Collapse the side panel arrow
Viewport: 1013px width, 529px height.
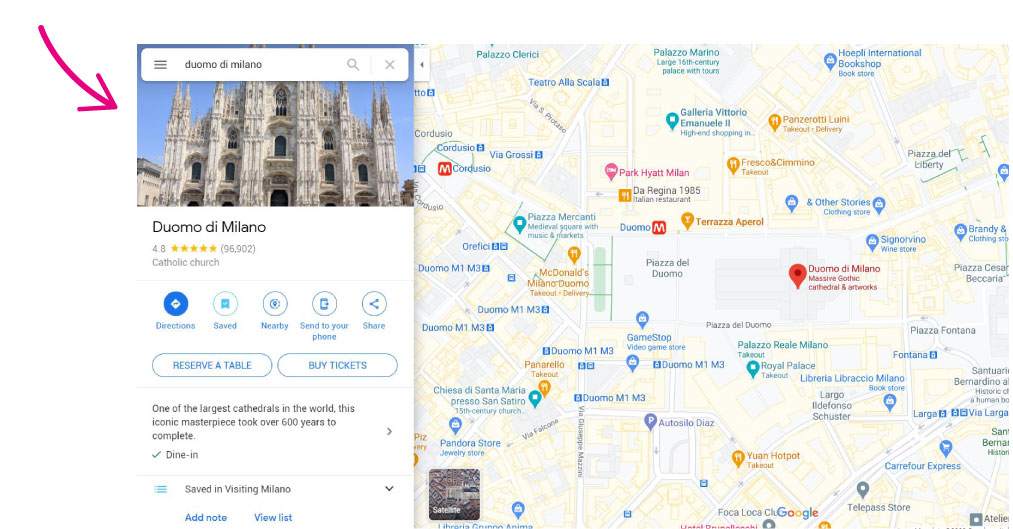click(422, 65)
